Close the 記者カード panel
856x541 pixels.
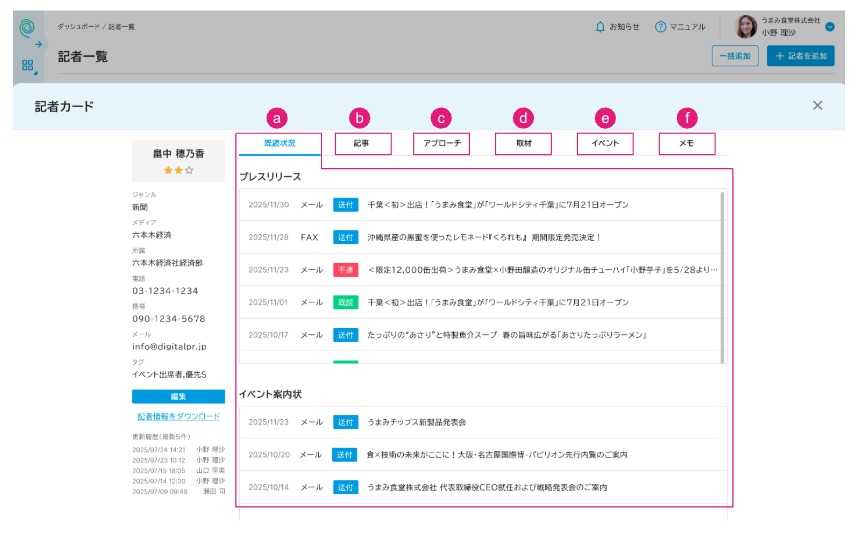tap(817, 105)
